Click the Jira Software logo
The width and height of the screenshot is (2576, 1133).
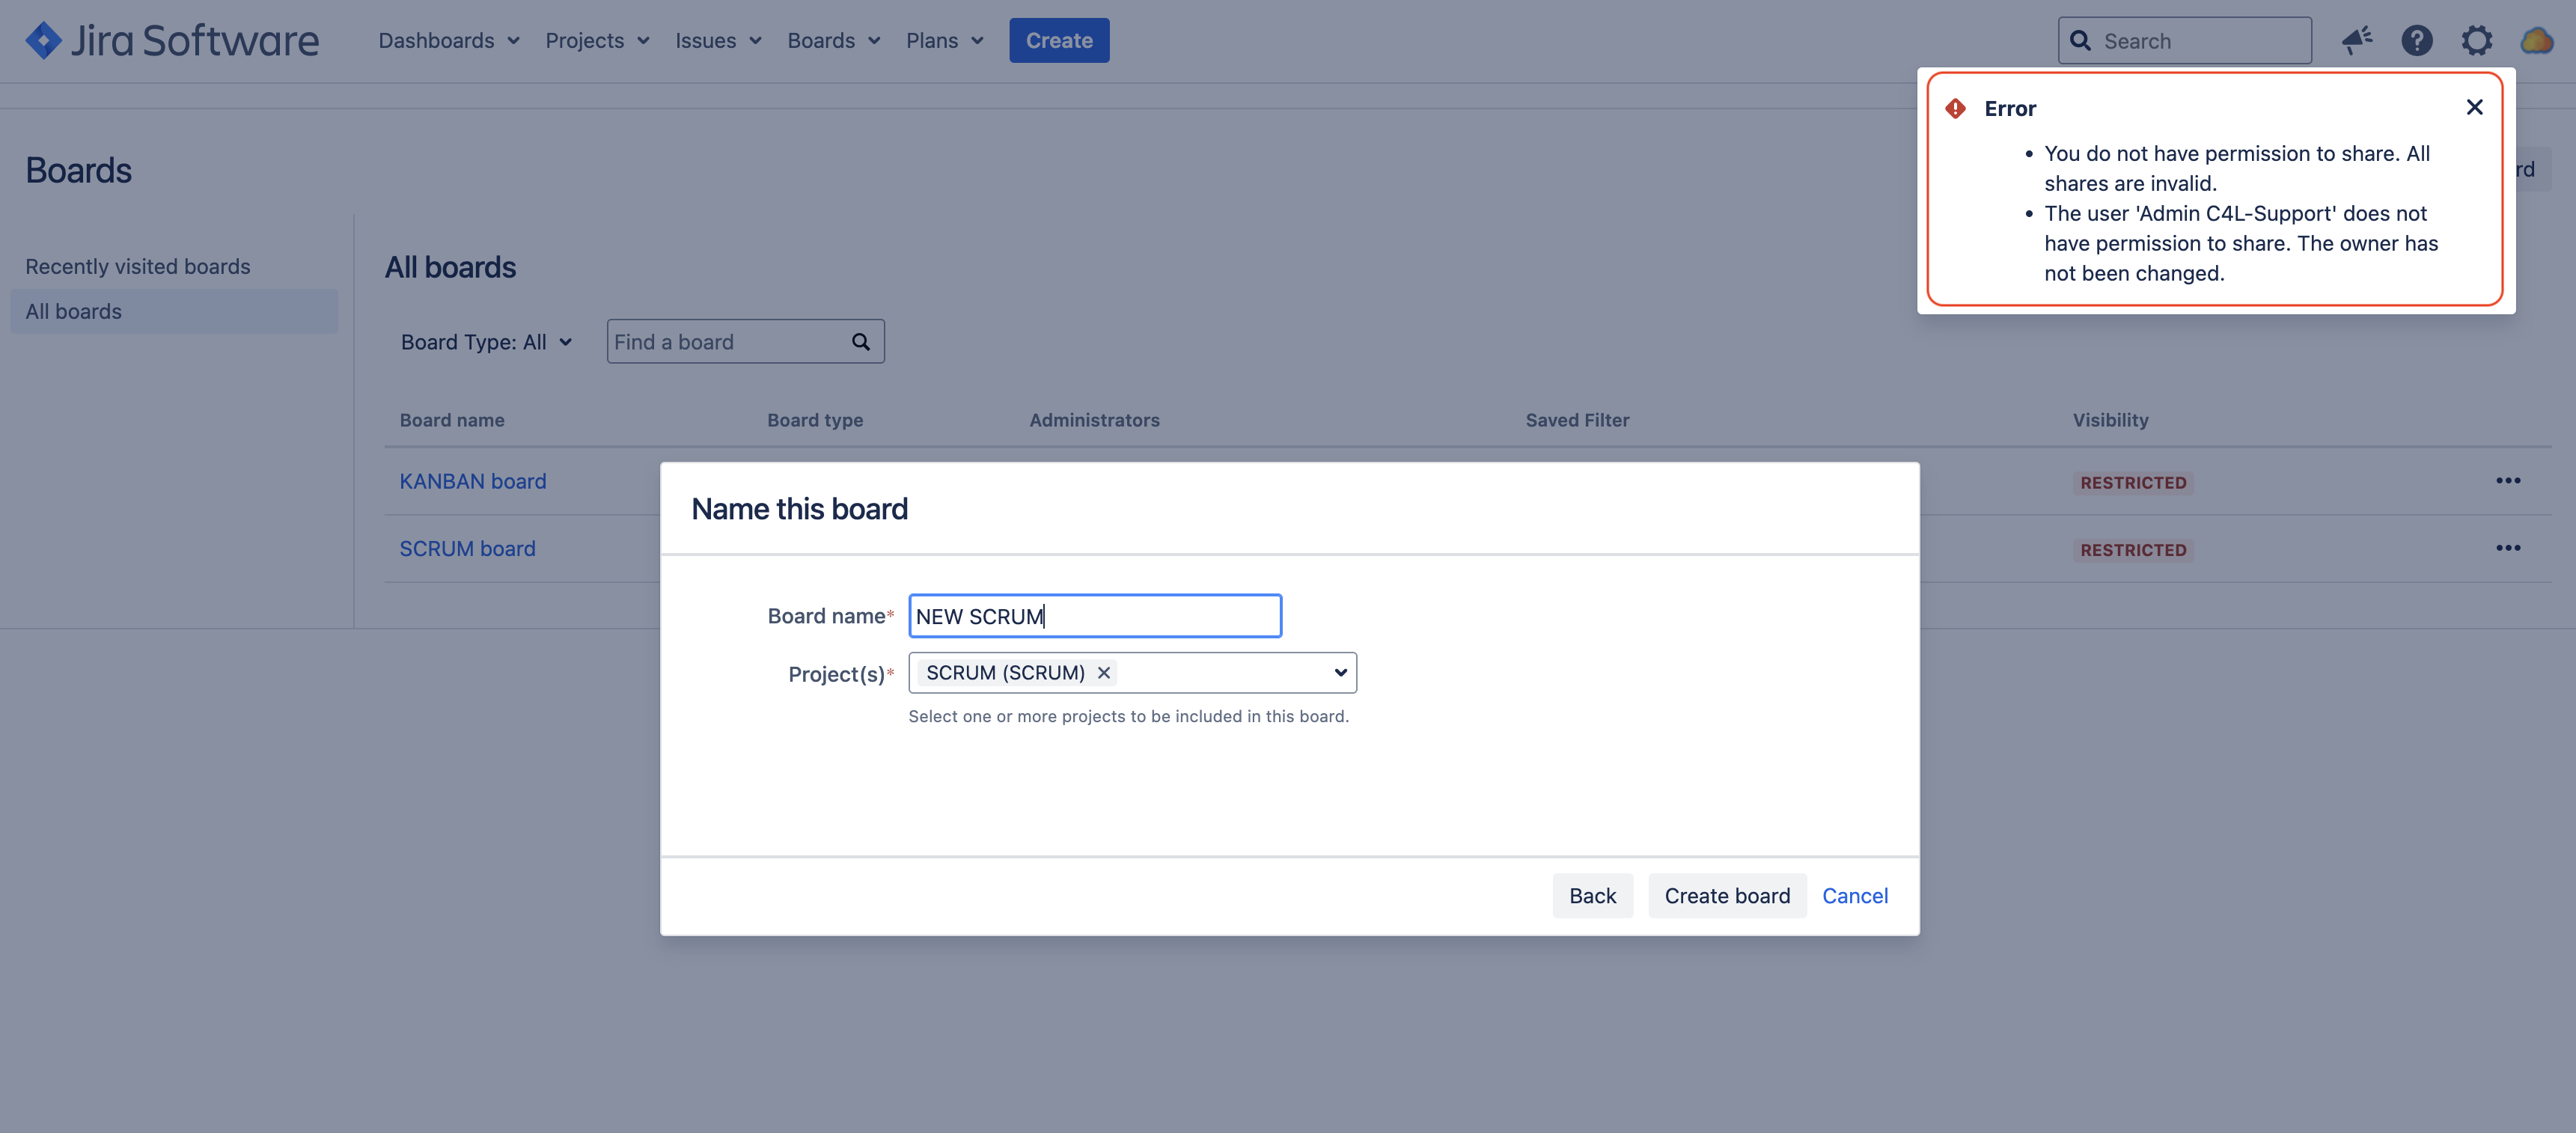click(172, 41)
